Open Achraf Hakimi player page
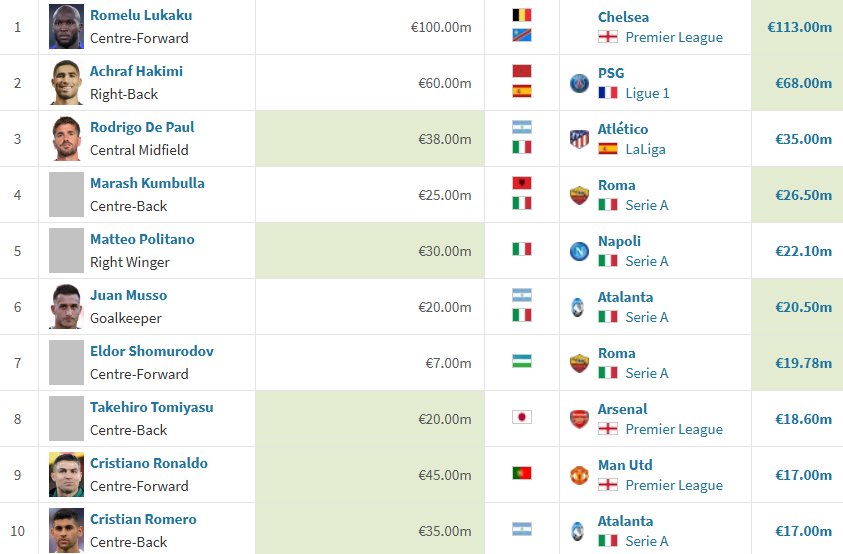This screenshot has height=554, width=843. pyautogui.click(x=136, y=71)
